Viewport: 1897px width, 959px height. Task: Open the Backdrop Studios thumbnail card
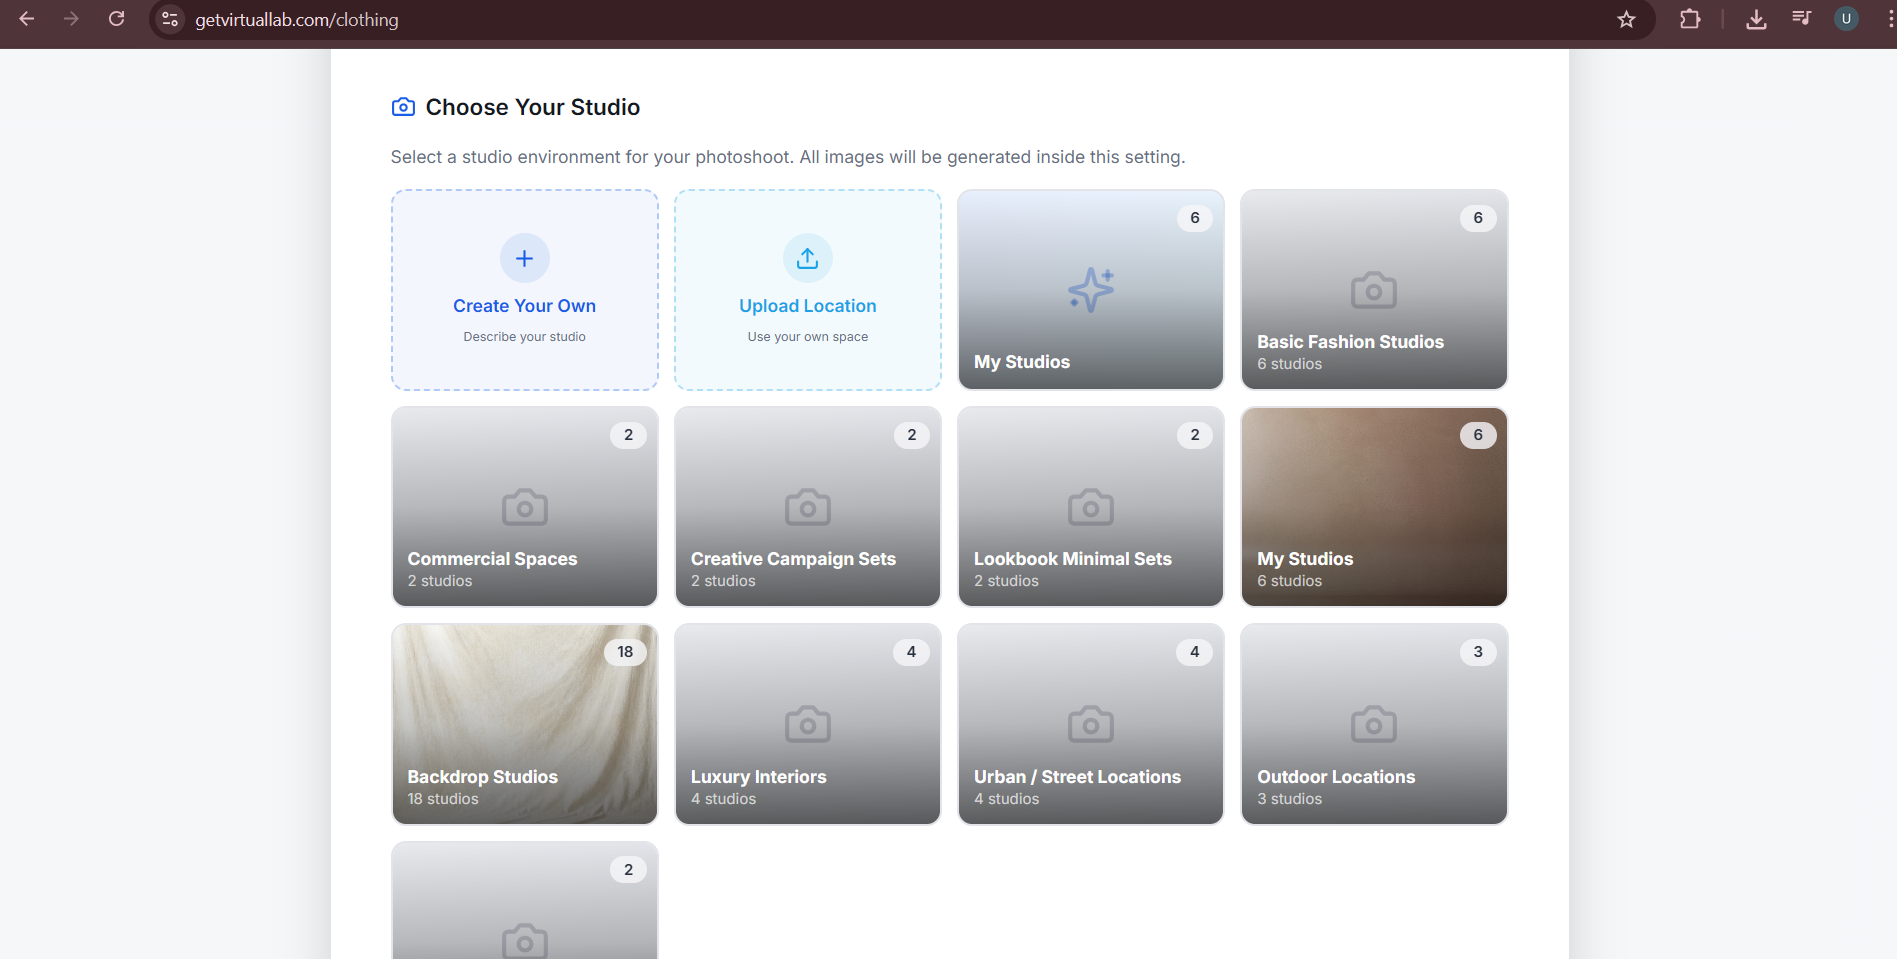pos(524,724)
